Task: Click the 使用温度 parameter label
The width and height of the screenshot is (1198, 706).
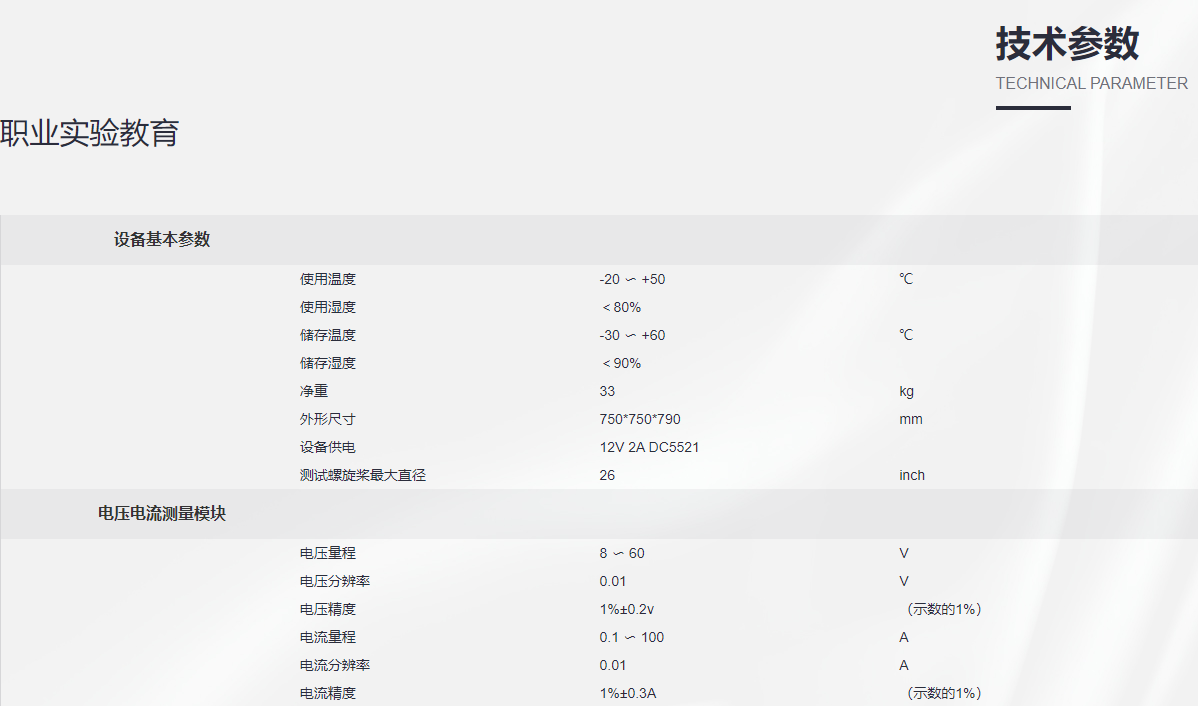Action: (328, 279)
